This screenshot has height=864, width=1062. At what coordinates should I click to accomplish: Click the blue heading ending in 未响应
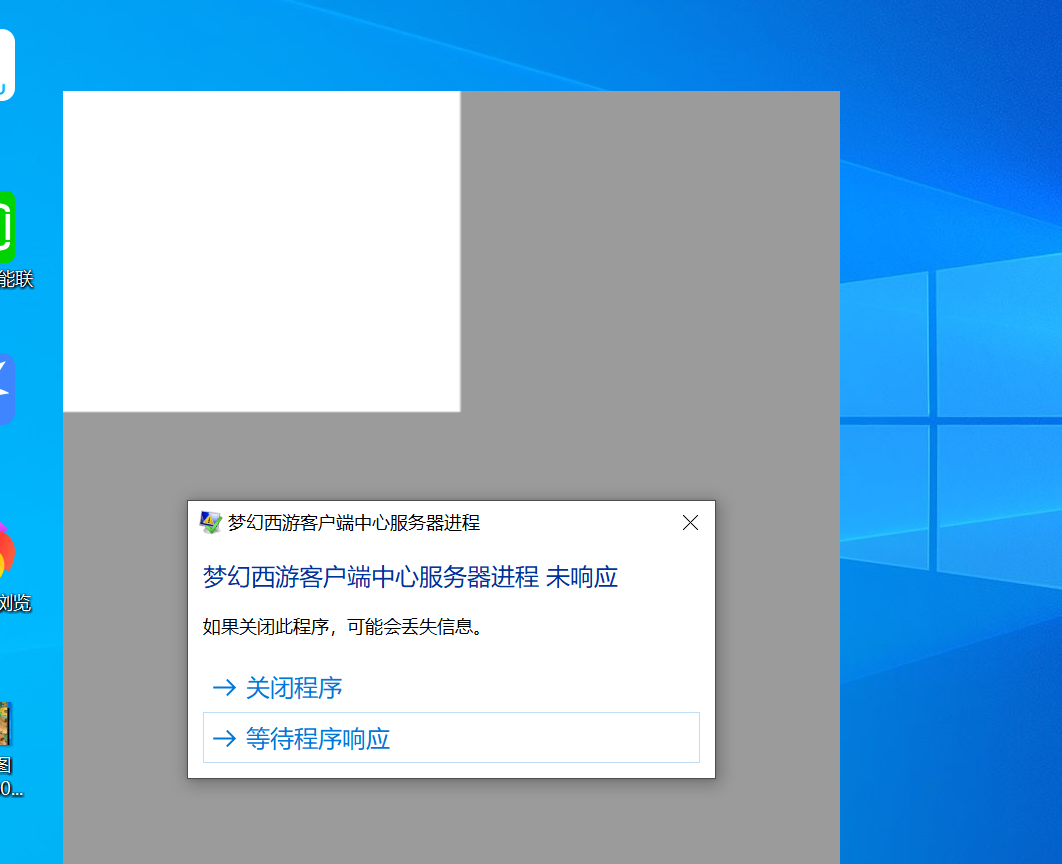point(410,578)
